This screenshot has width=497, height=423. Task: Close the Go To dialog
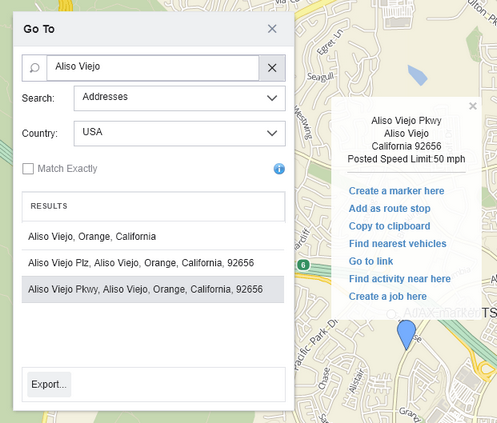[x=272, y=29]
